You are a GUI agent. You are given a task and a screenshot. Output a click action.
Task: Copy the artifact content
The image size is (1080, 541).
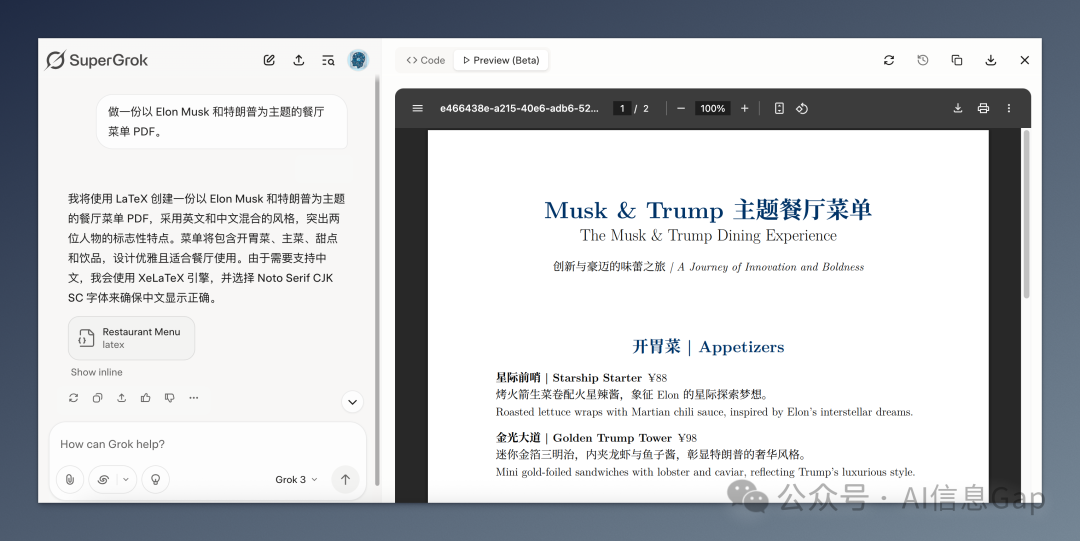(x=957, y=61)
